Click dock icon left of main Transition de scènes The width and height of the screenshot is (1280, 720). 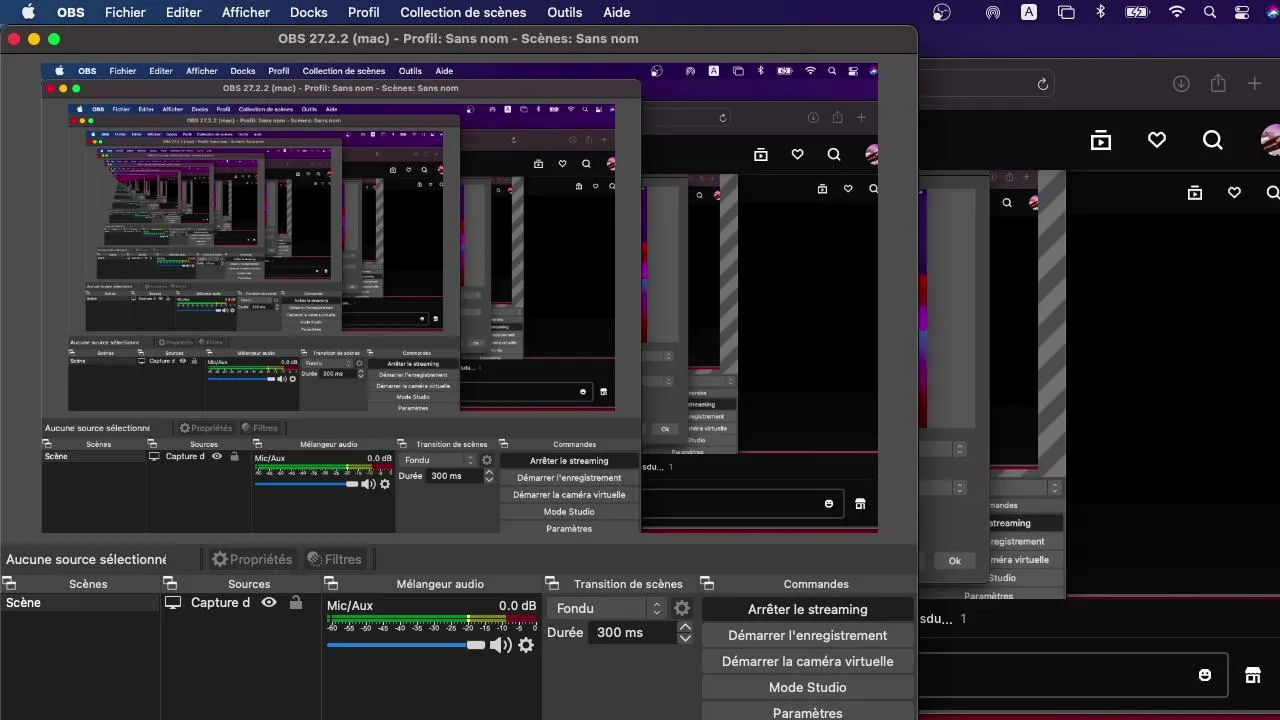(x=551, y=583)
